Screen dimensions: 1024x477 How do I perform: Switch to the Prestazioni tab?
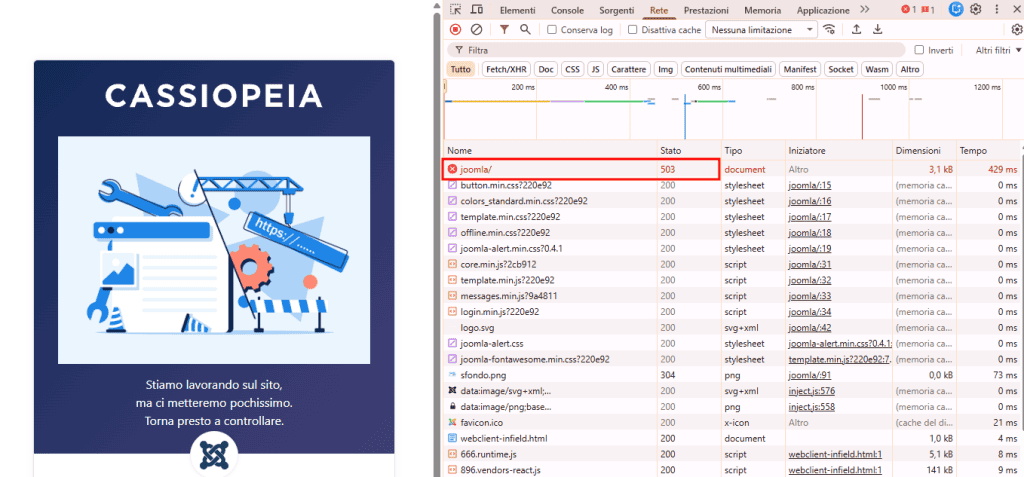pyautogui.click(x=706, y=10)
